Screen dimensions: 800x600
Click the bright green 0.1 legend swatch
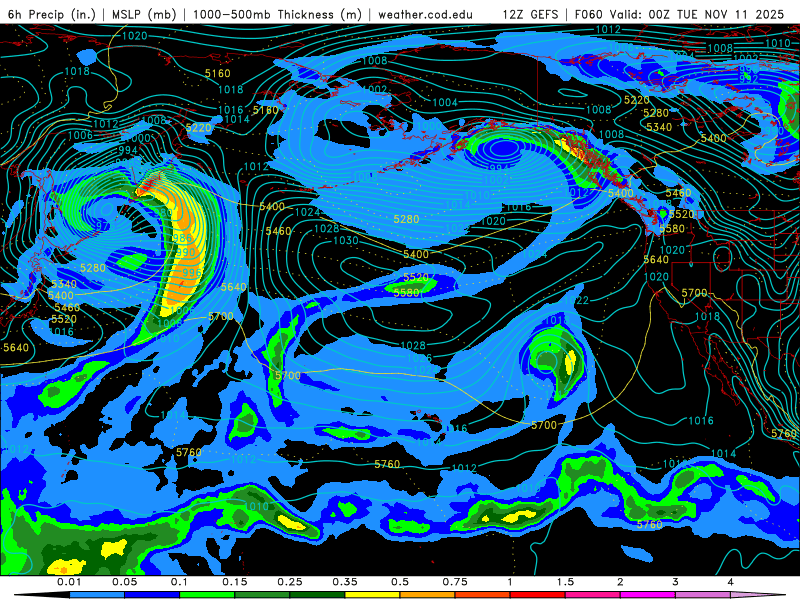click(x=207, y=595)
